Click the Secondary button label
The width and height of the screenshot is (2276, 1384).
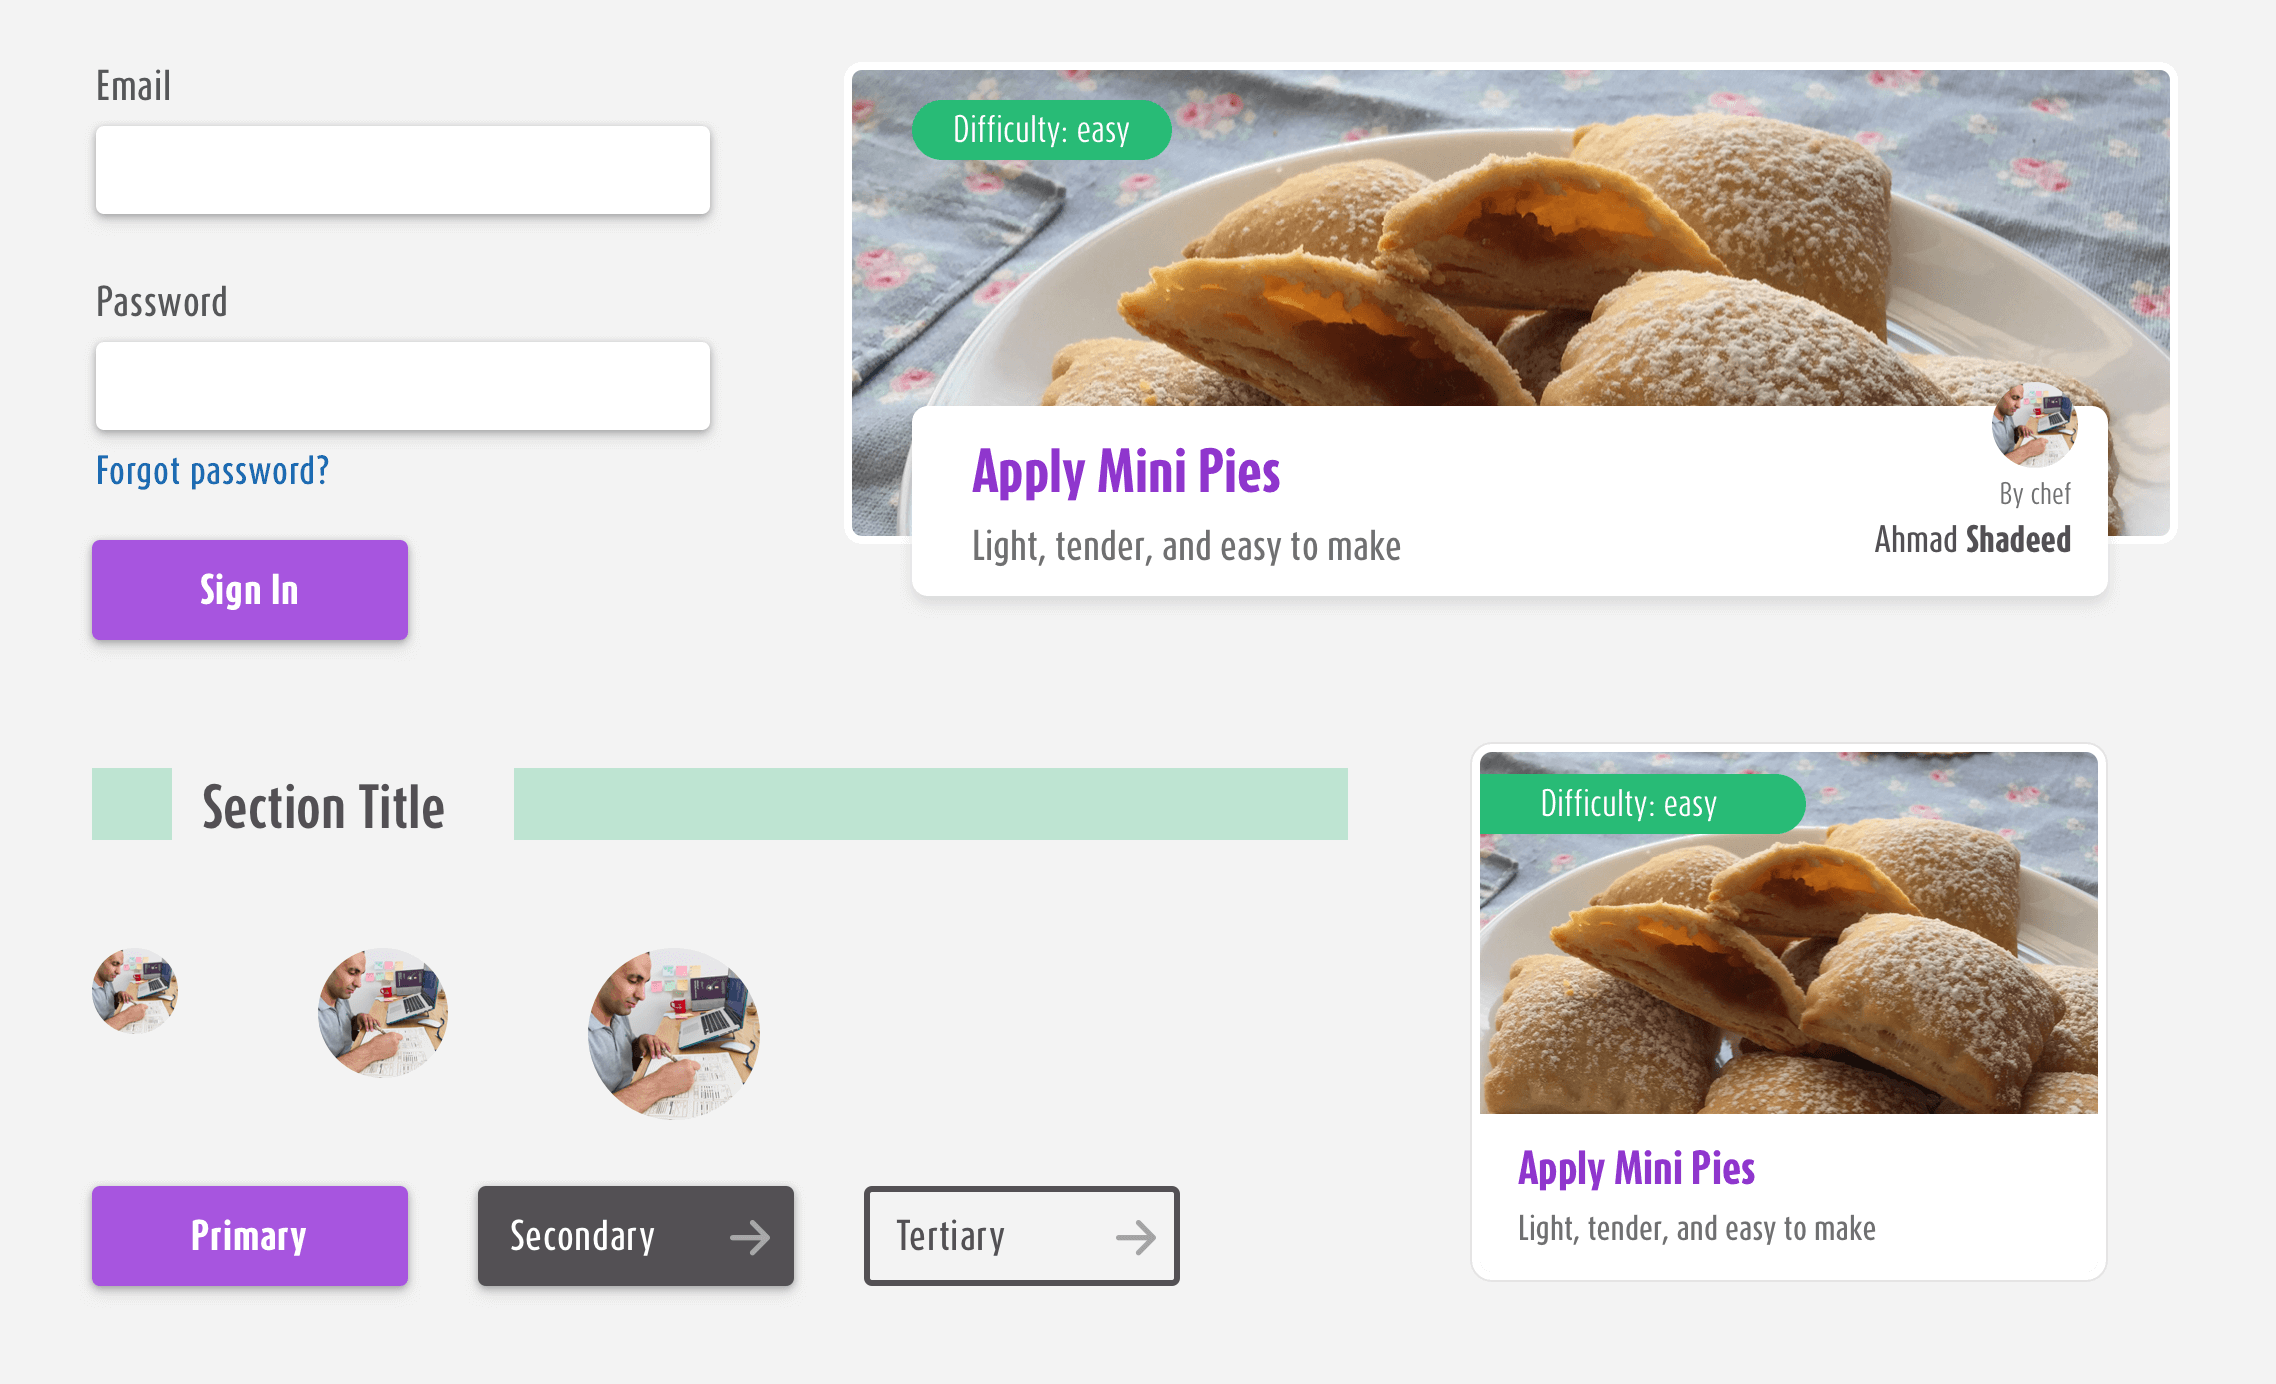582,1237
